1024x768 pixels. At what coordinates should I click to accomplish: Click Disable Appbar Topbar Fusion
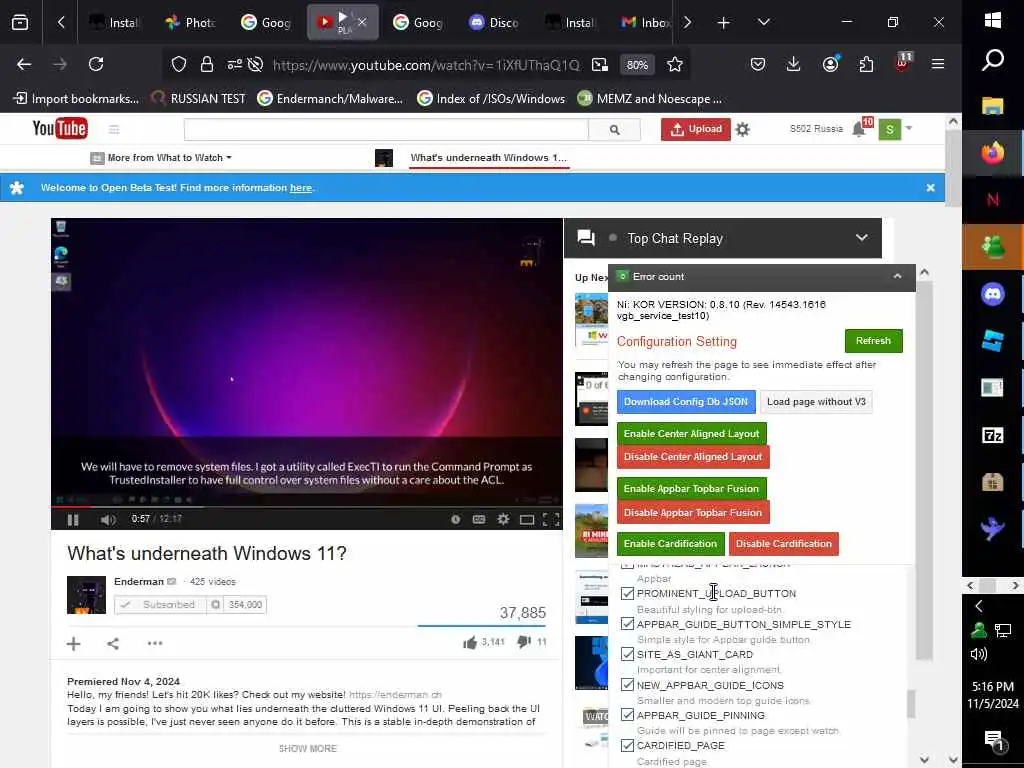693,513
